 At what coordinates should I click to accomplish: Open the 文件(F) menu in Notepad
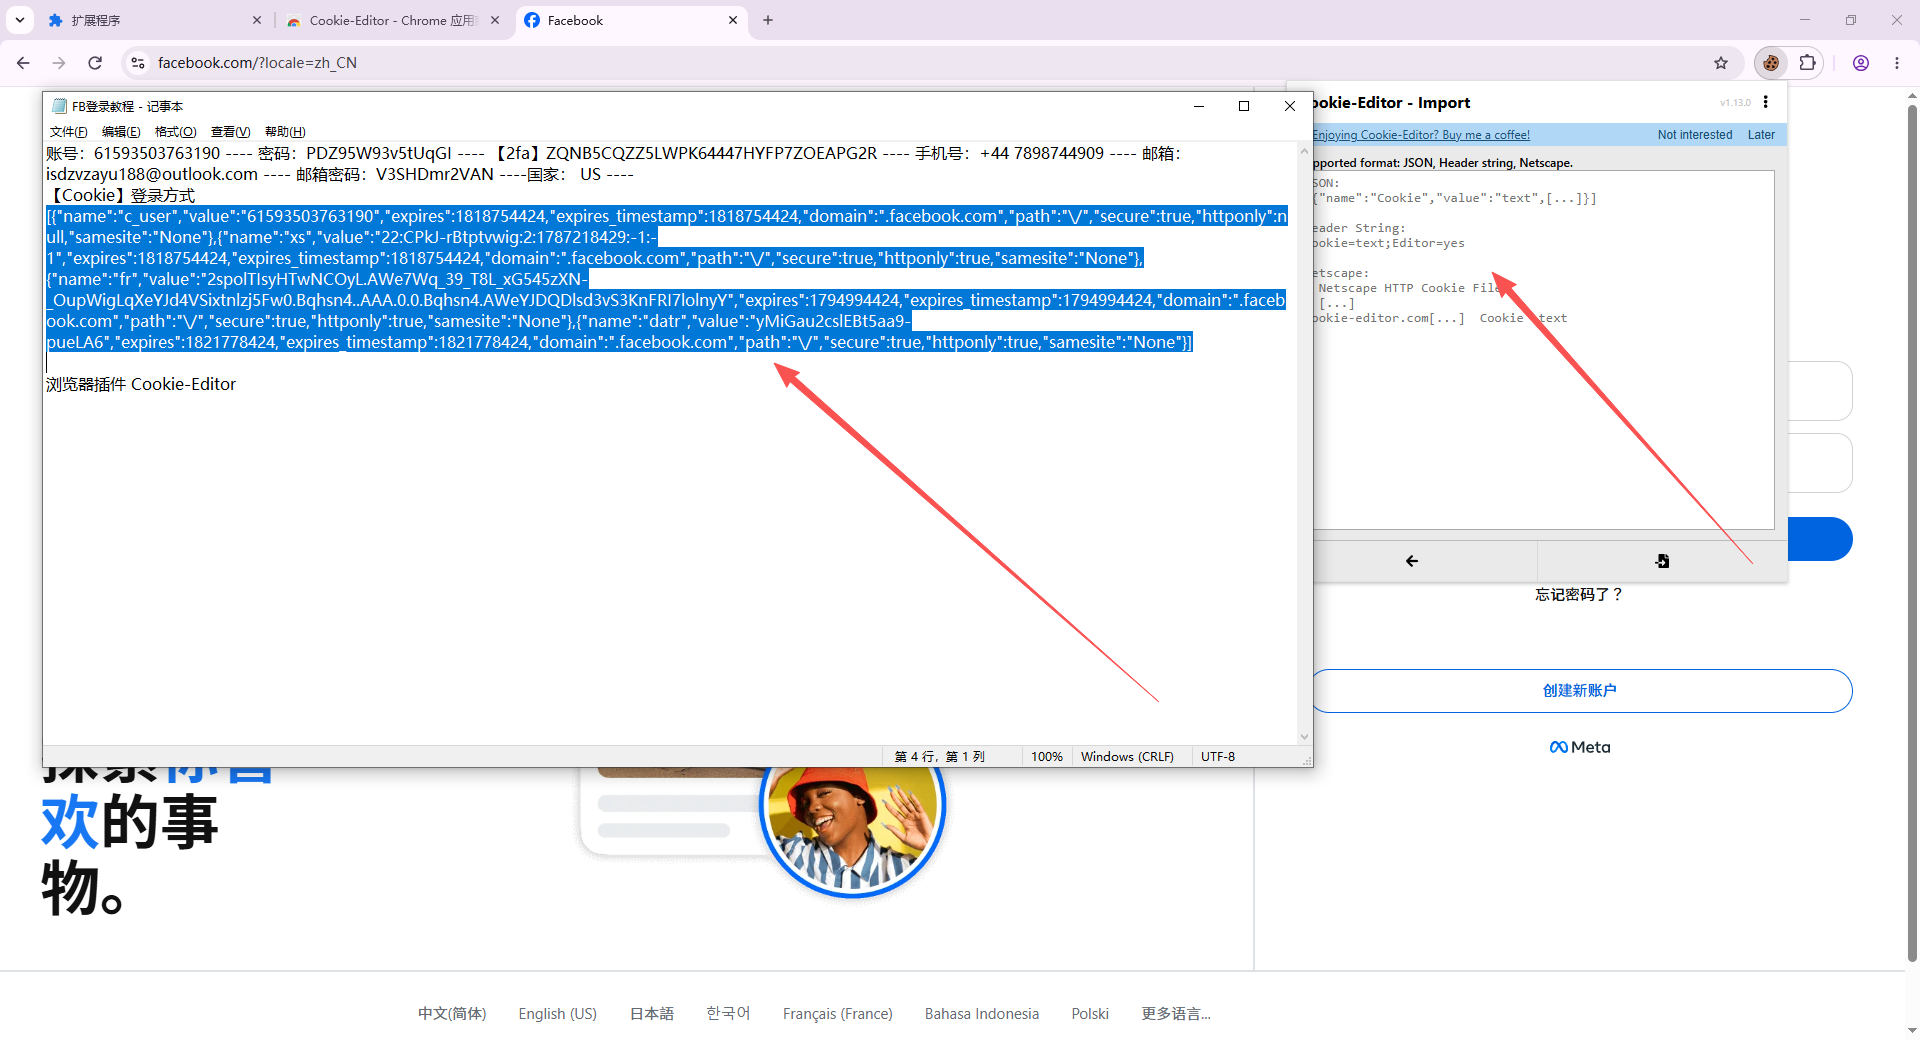click(x=68, y=132)
